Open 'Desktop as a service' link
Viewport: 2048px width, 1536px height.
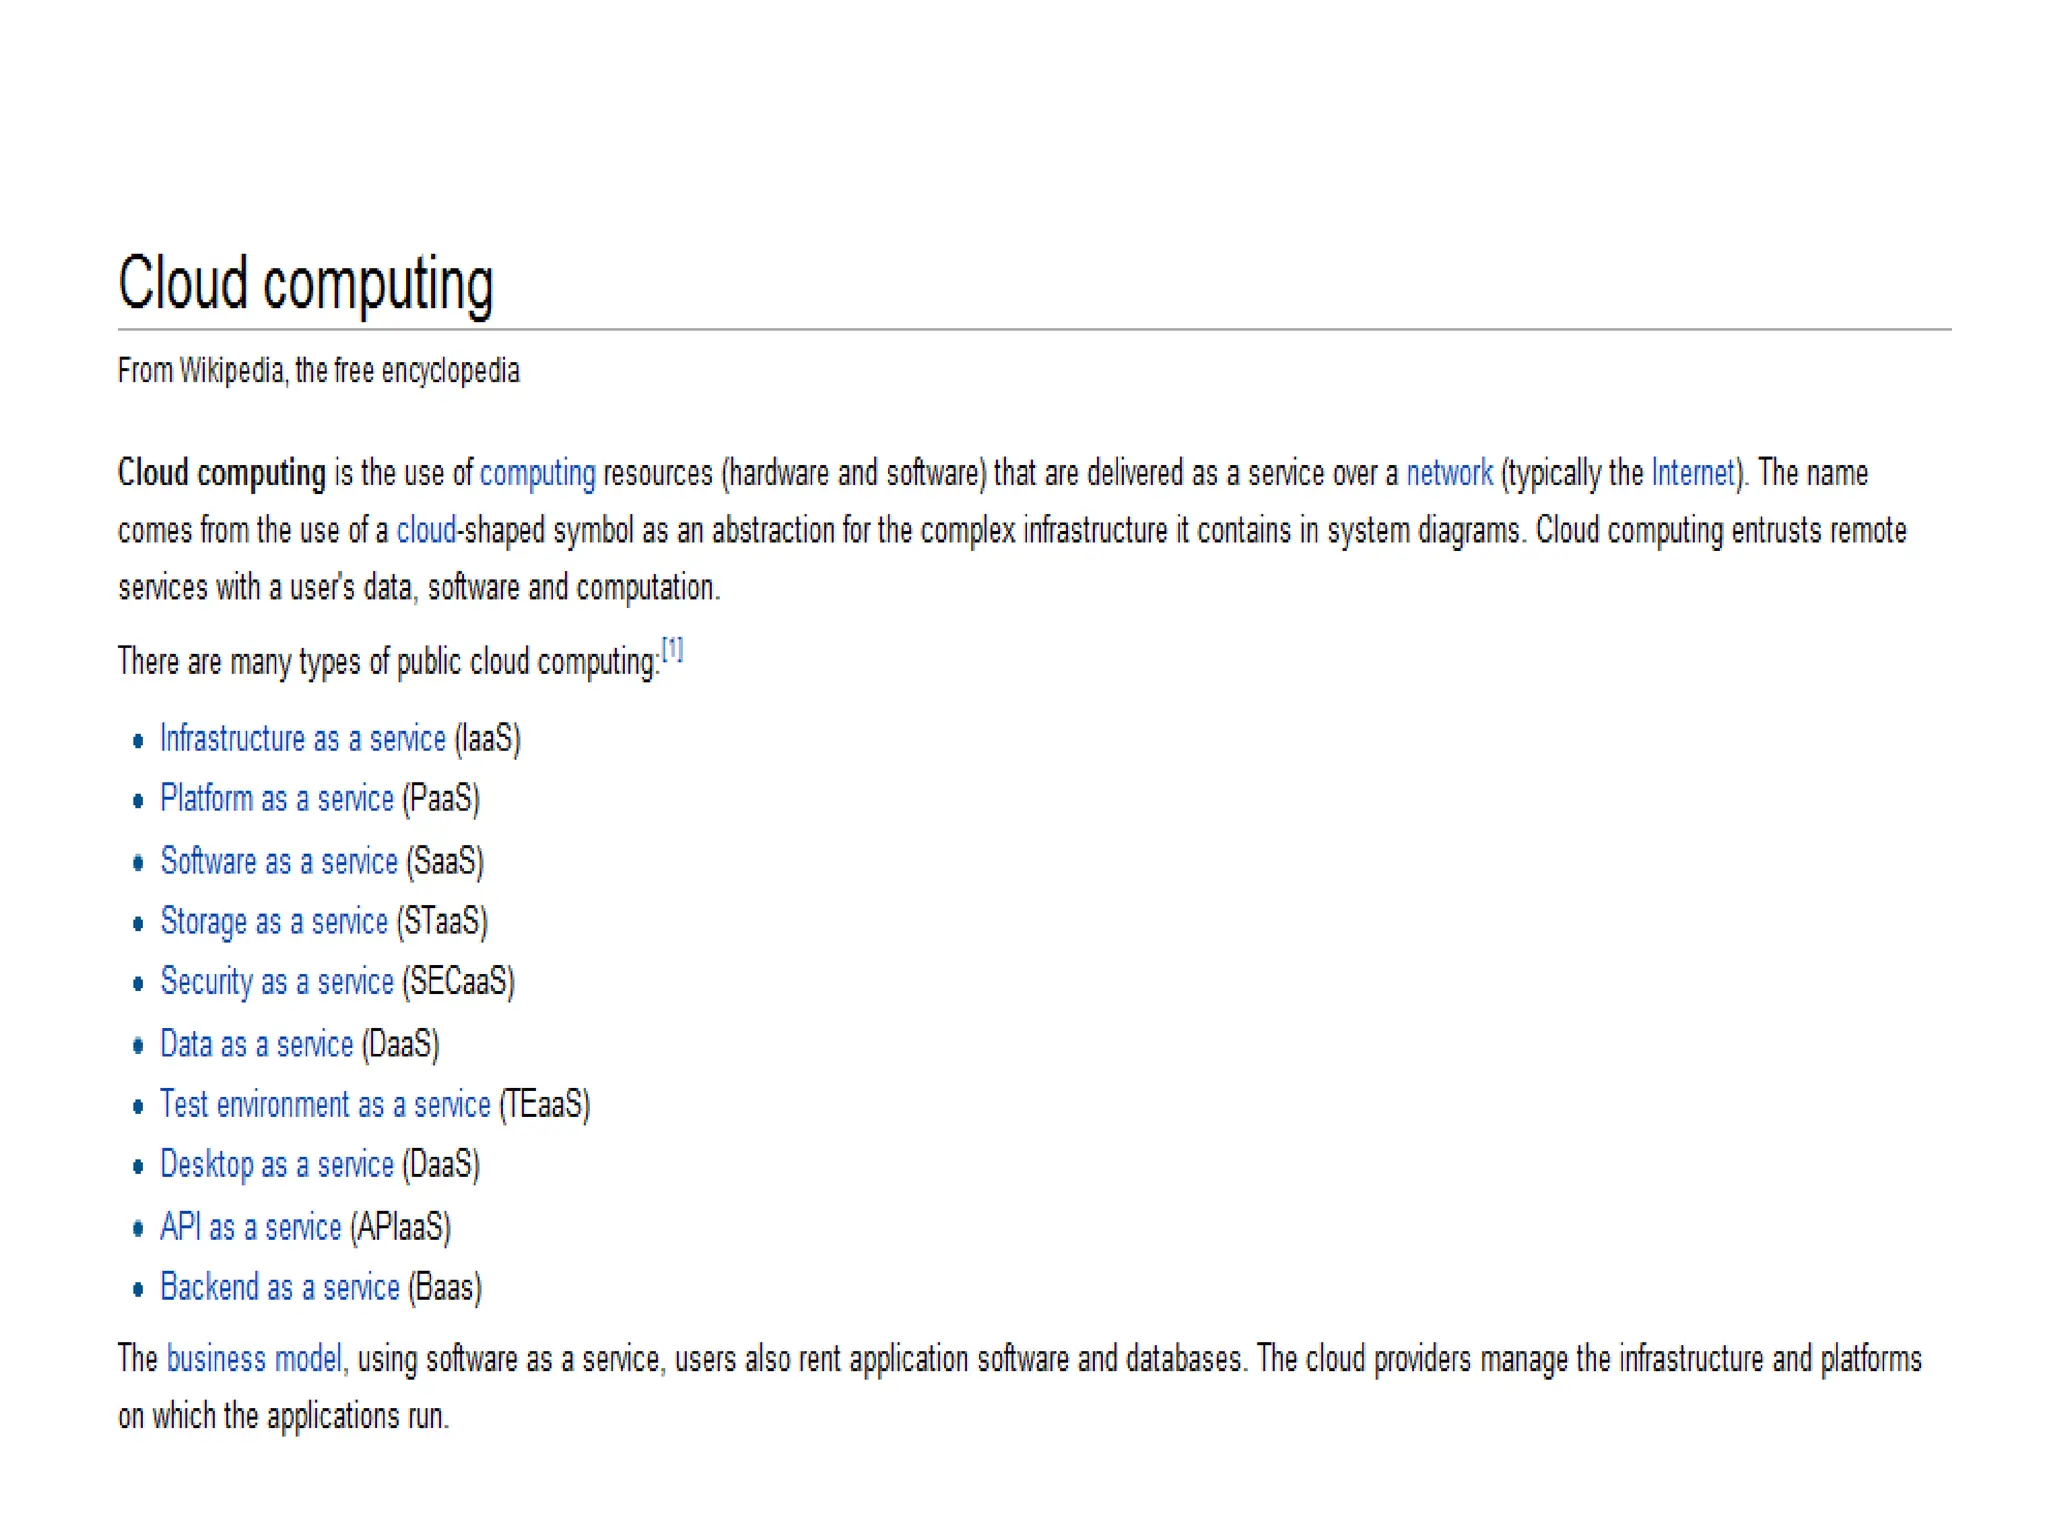[276, 1165]
